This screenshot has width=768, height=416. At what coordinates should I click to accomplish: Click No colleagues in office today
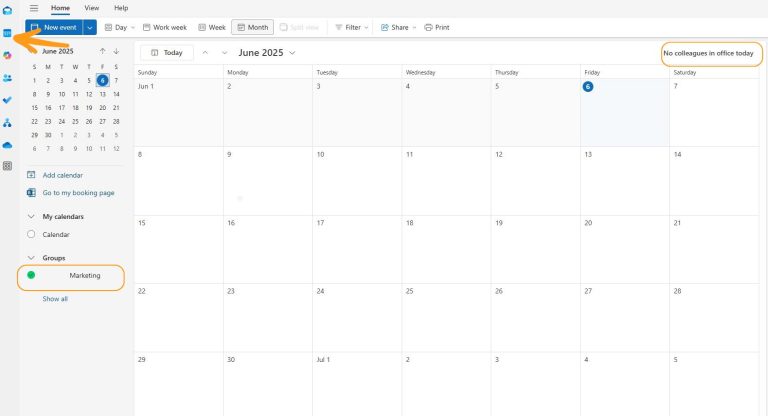click(708, 53)
